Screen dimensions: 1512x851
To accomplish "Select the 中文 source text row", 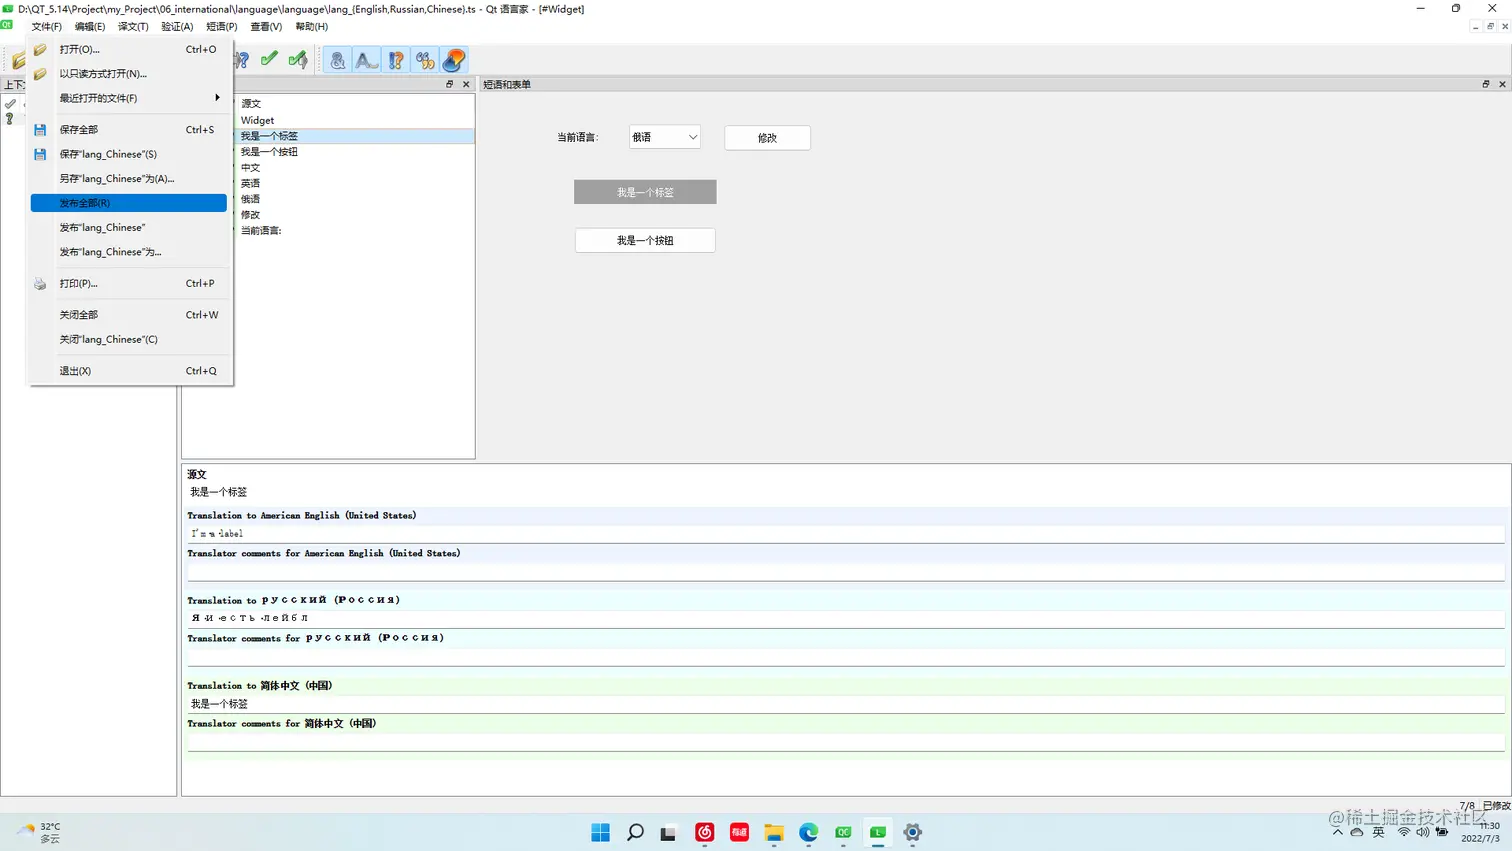I will (x=355, y=168).
